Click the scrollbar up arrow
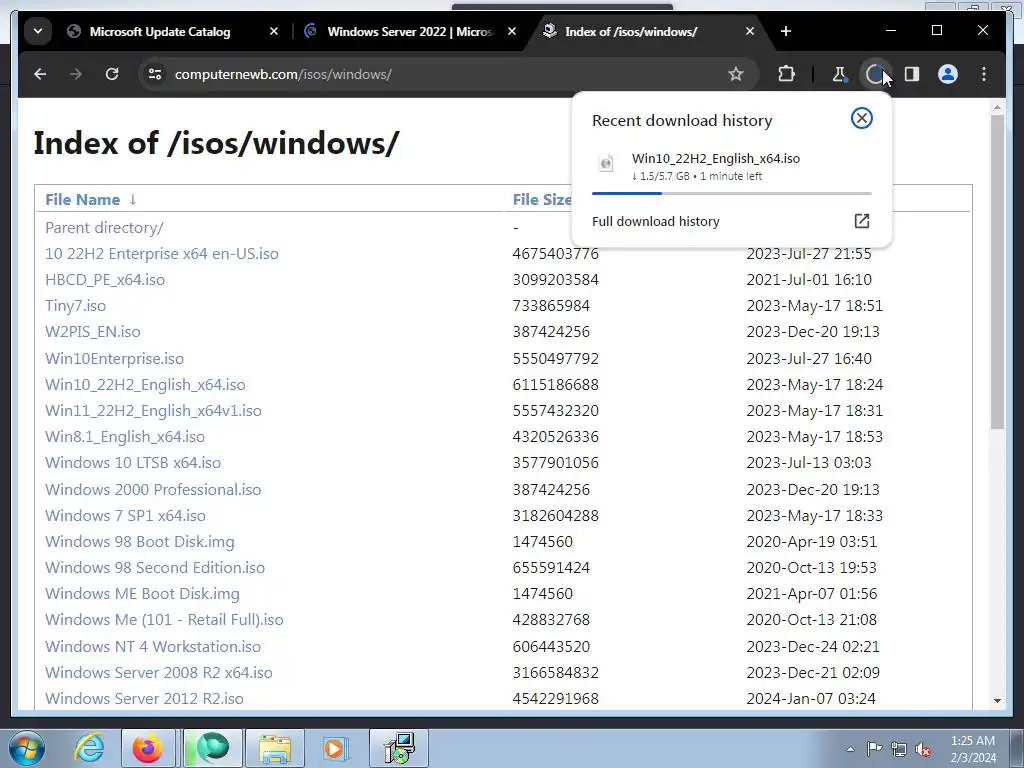The width and height of the screenshot is (1024, 768). (x=997, y=106)
